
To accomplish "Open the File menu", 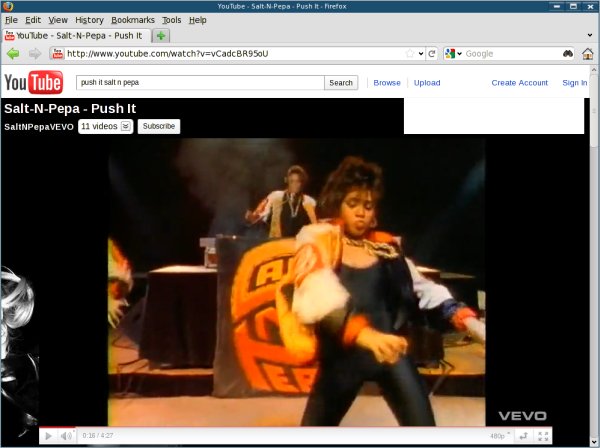I will pyautogui.click(x=11, y=20).
